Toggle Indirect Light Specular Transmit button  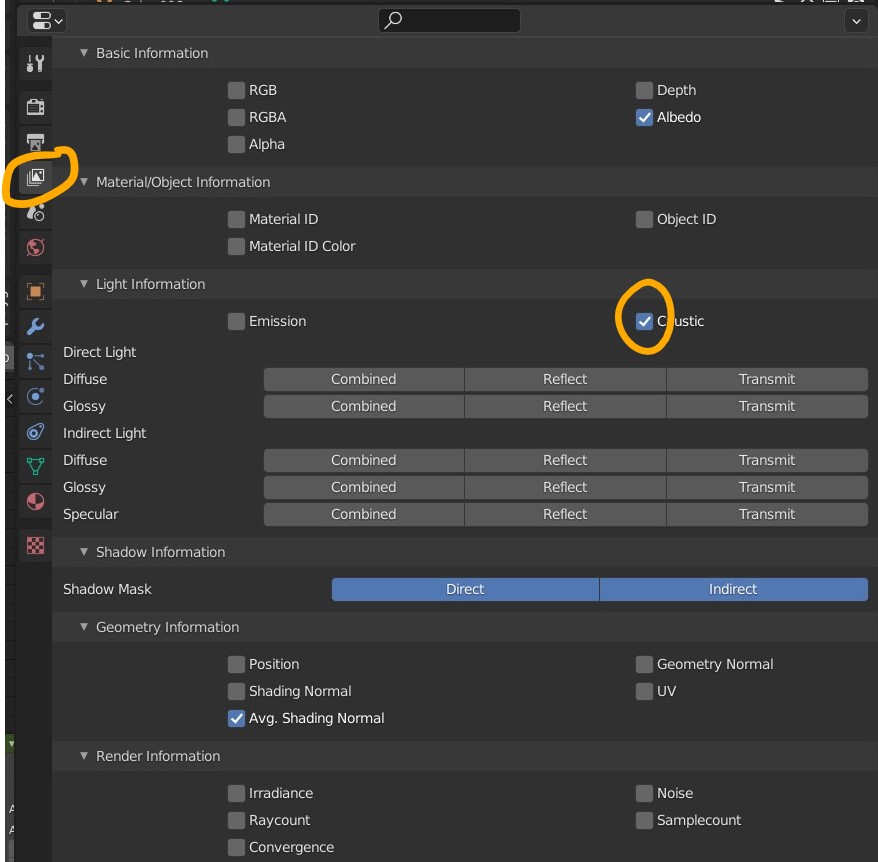[767, 515]
